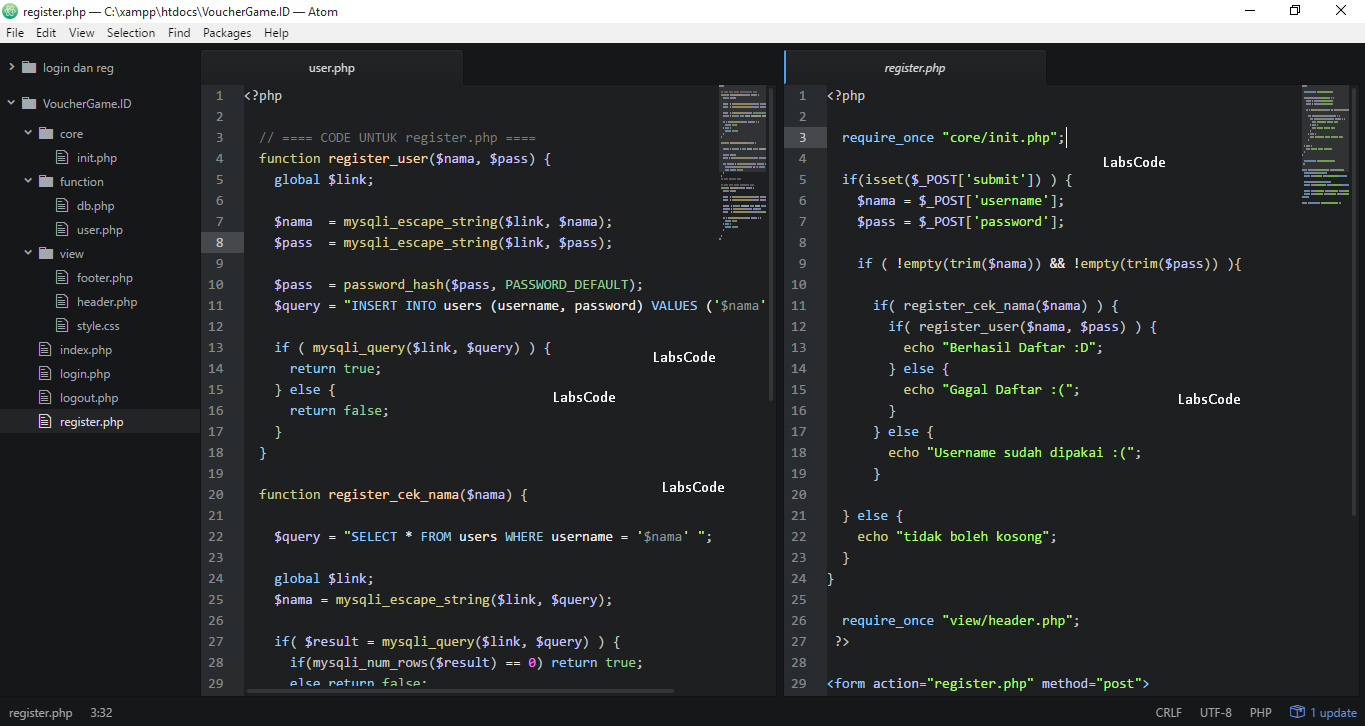The image size is (1365, 726).
Task: Click the db.php file icon
Action: (61, 205)
